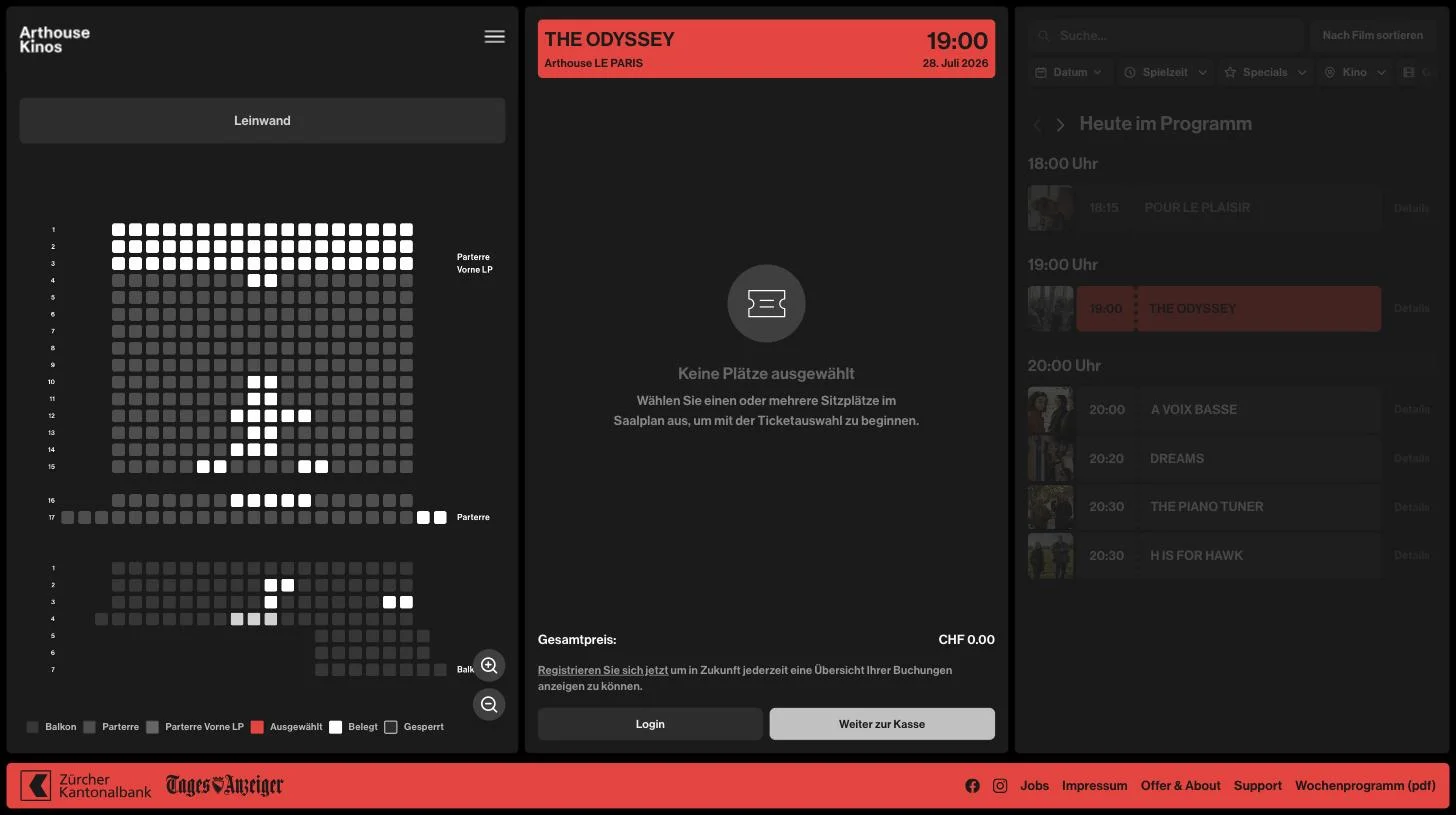Expand the Kino filter dropdown
This screenshot has height=815, width=1456.
[1356, 72]
